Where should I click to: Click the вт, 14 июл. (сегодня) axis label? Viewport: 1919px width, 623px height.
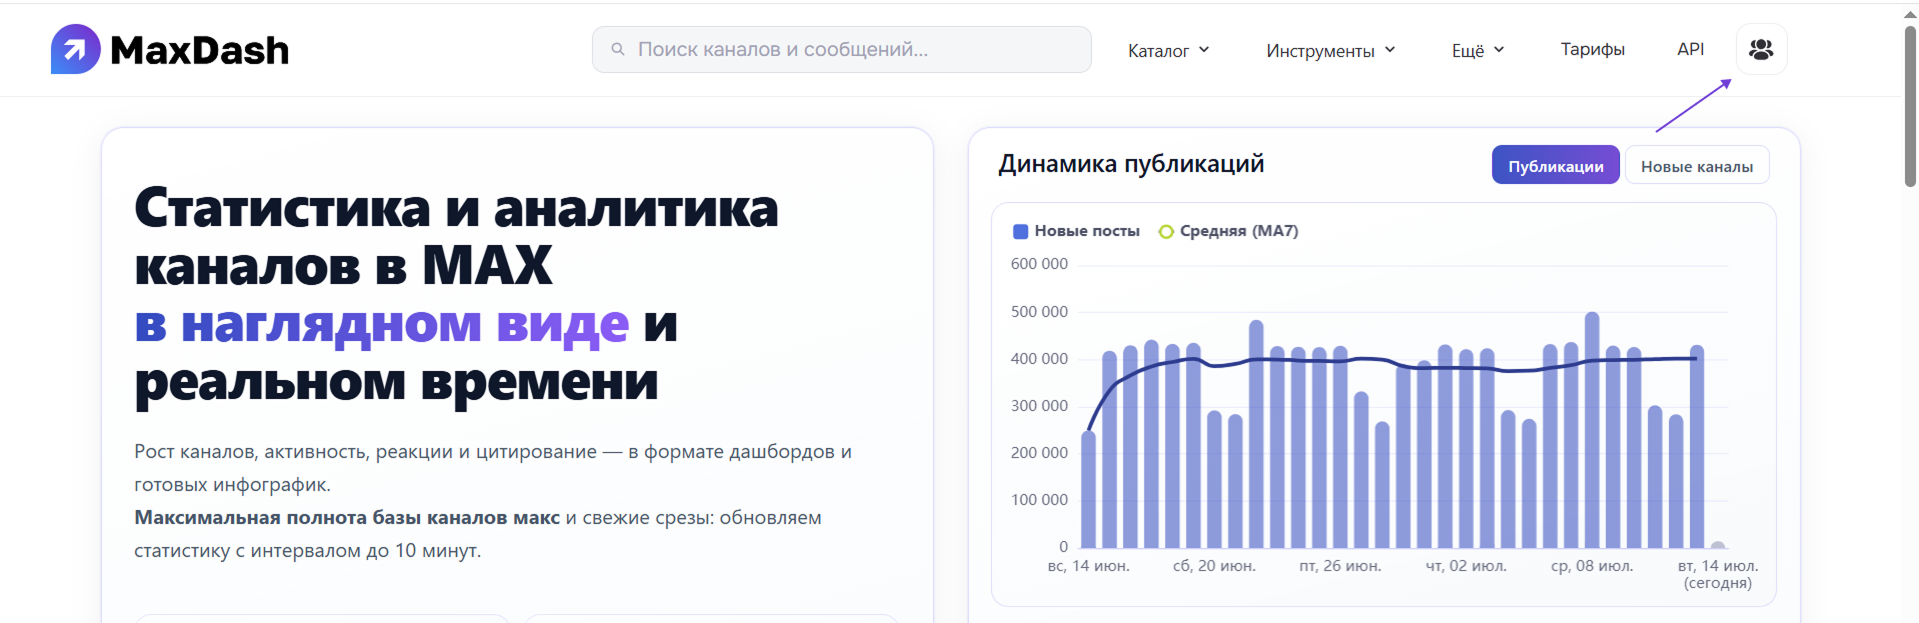[1717, 574]
